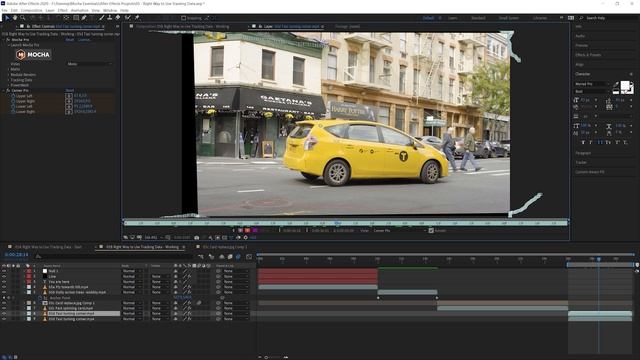Viewport: 640px width, 360px height.
Task: Expand the Matte property group
Action: point(9,69)
